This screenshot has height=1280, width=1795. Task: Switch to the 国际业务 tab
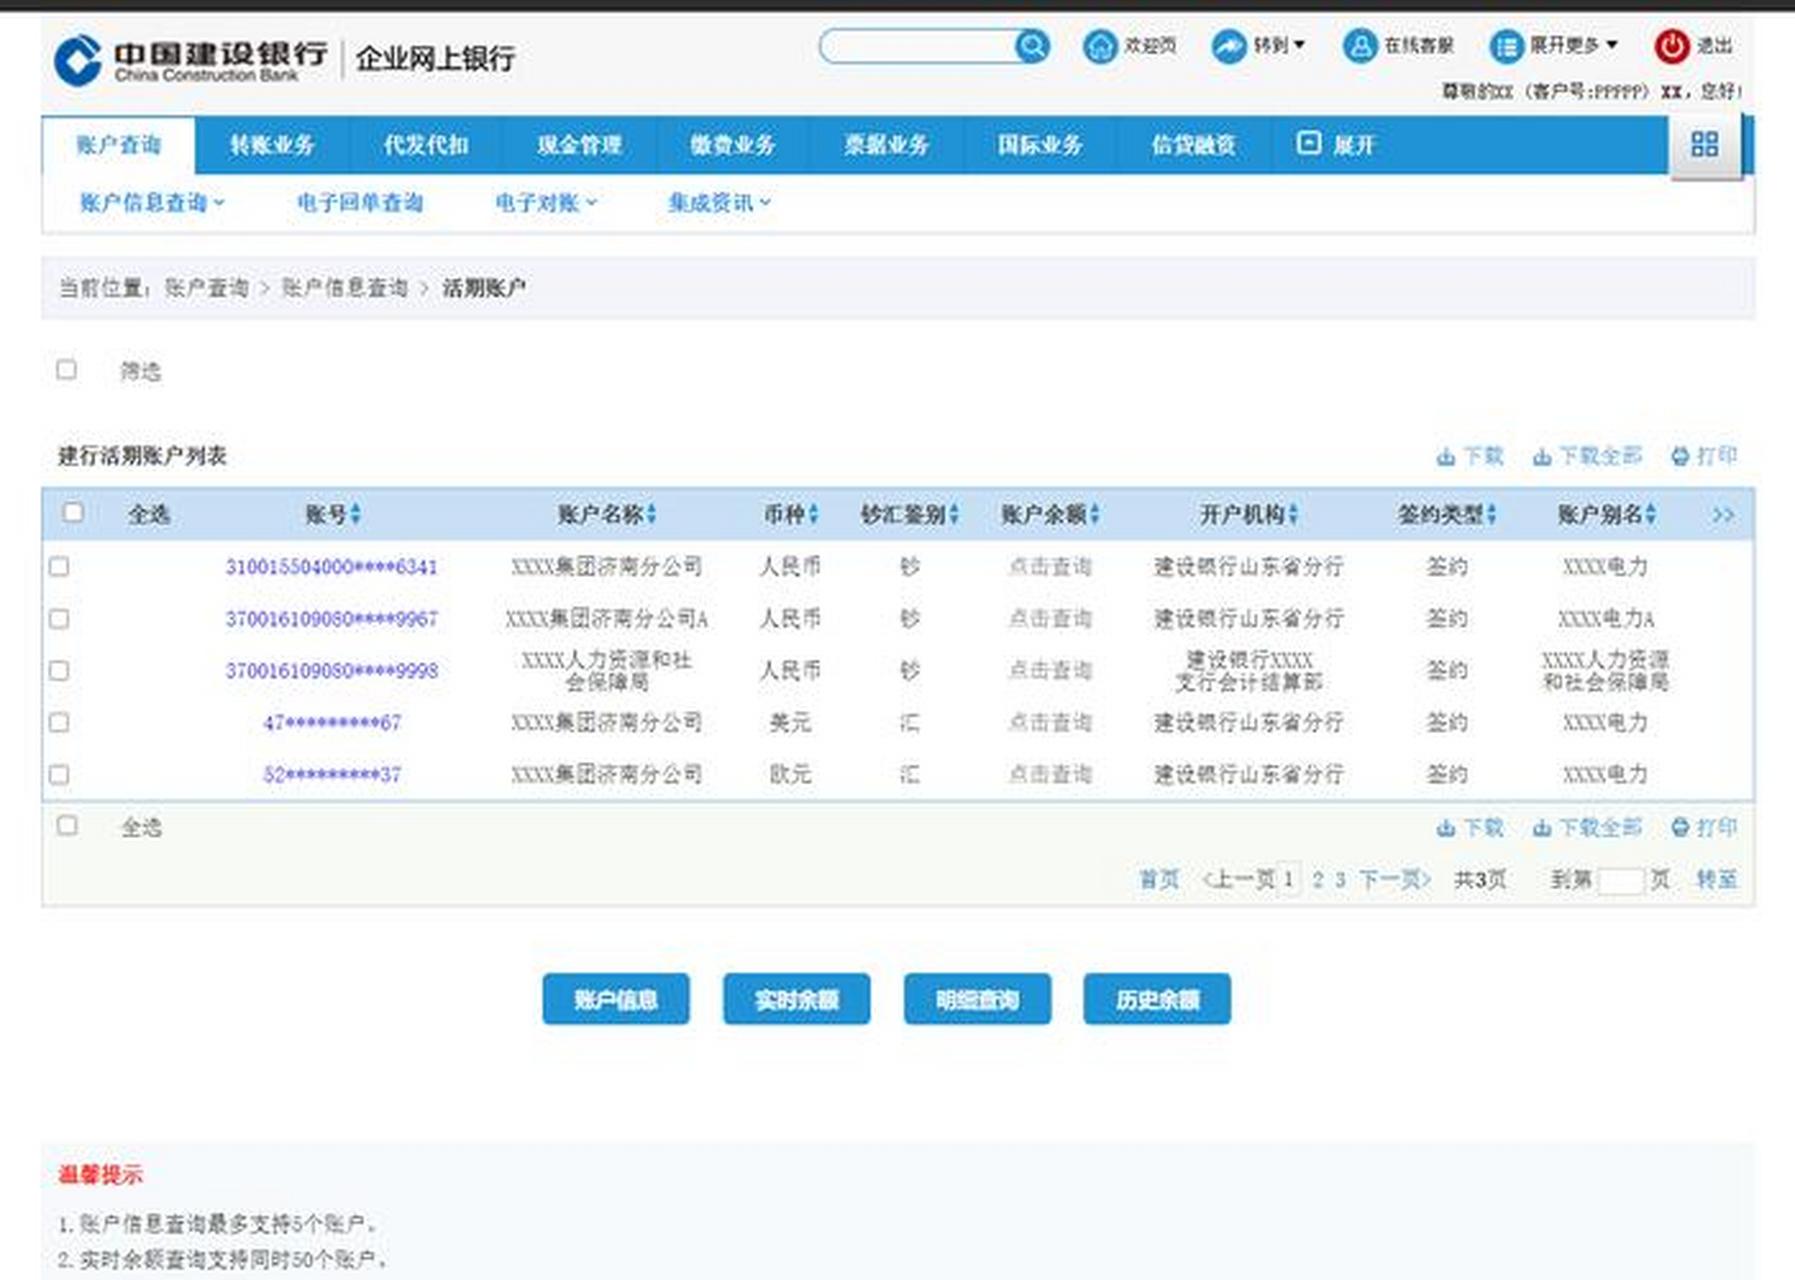tap(1040, 145)
